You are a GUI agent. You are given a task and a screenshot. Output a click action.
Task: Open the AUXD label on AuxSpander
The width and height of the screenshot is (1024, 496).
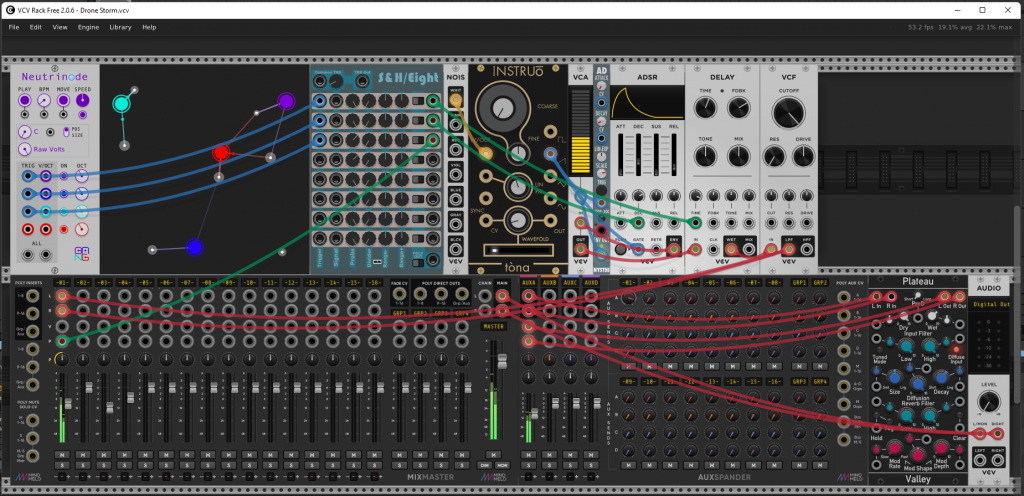point(591,283)
